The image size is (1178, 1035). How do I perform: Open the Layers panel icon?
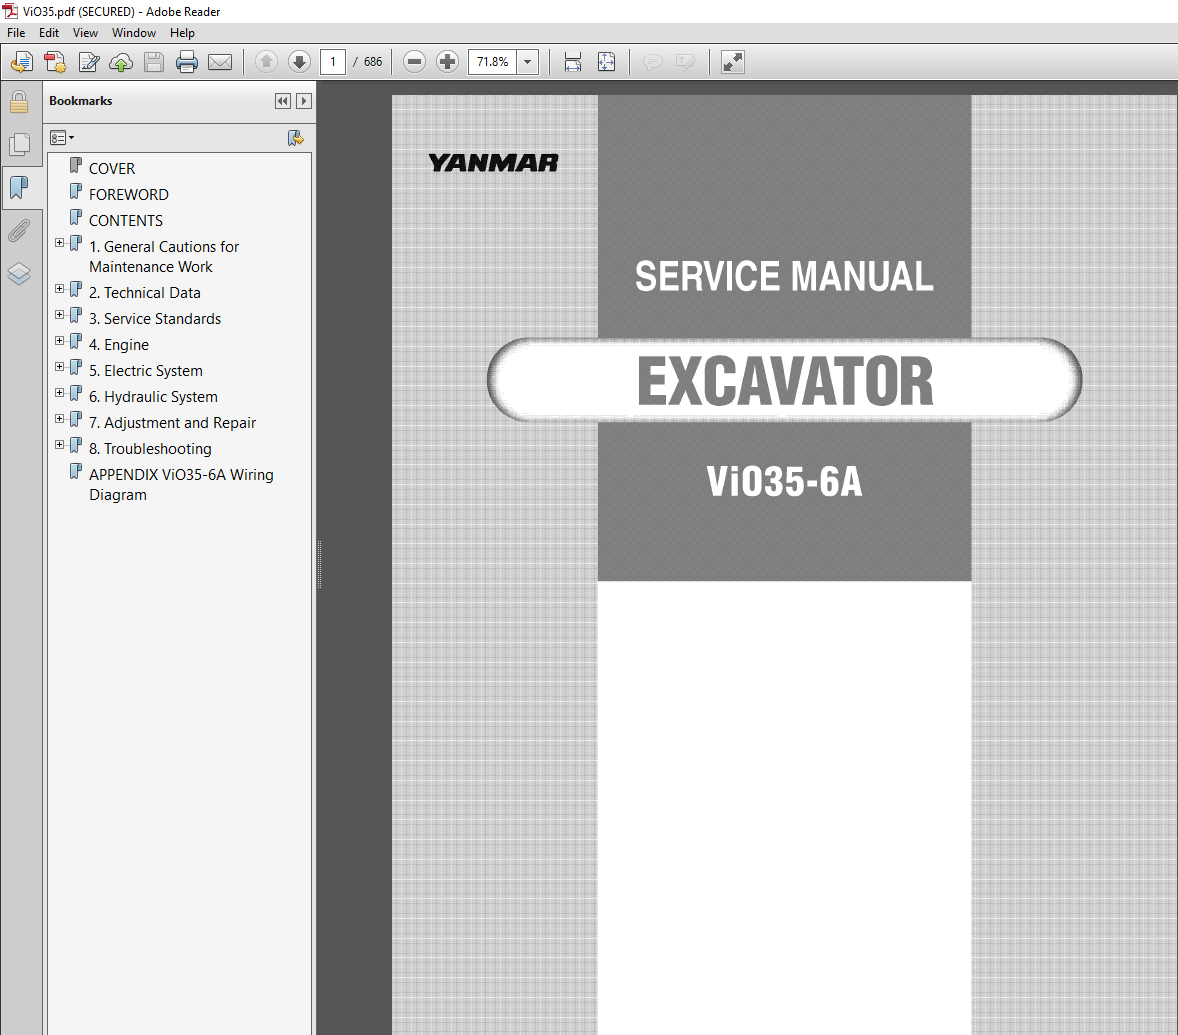(x=19, y=273)
